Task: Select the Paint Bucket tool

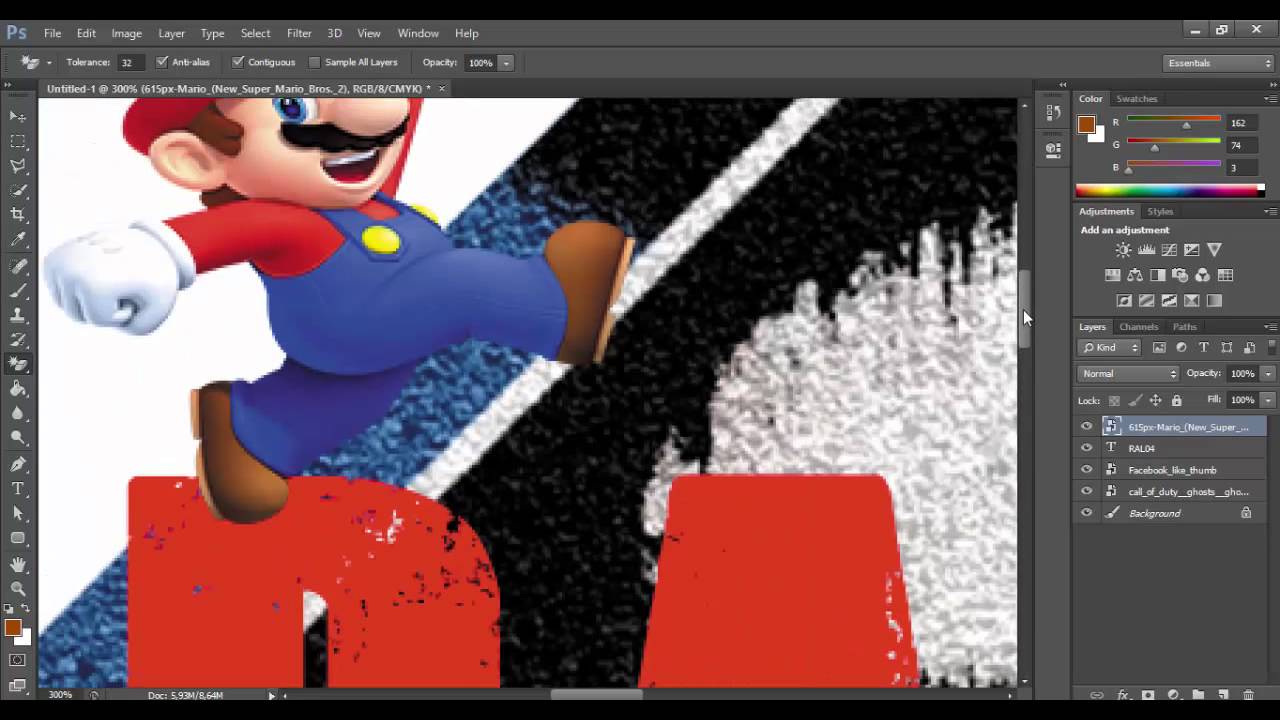Action: [18, 389]
